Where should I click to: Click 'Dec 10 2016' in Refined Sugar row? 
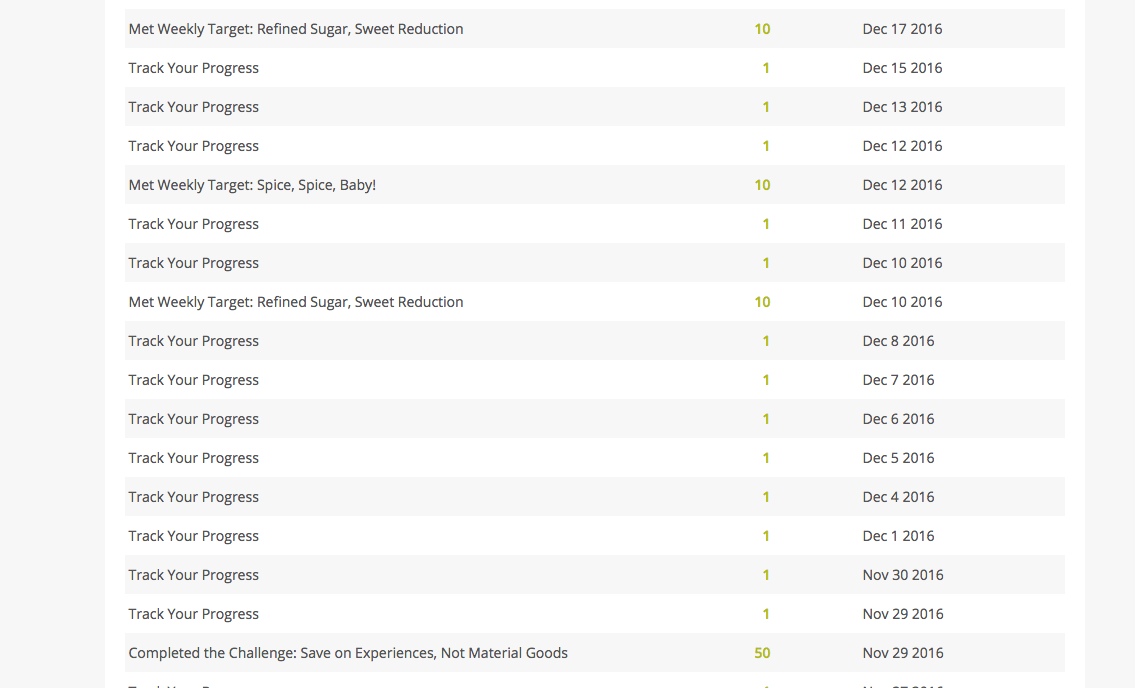(902, 302)
